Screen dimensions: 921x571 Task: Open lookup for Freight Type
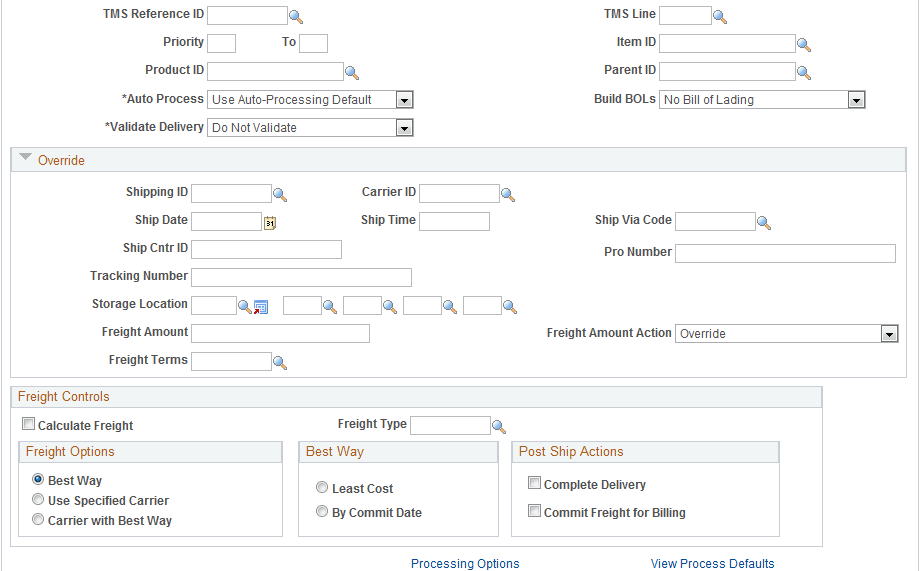coord(499,427)
